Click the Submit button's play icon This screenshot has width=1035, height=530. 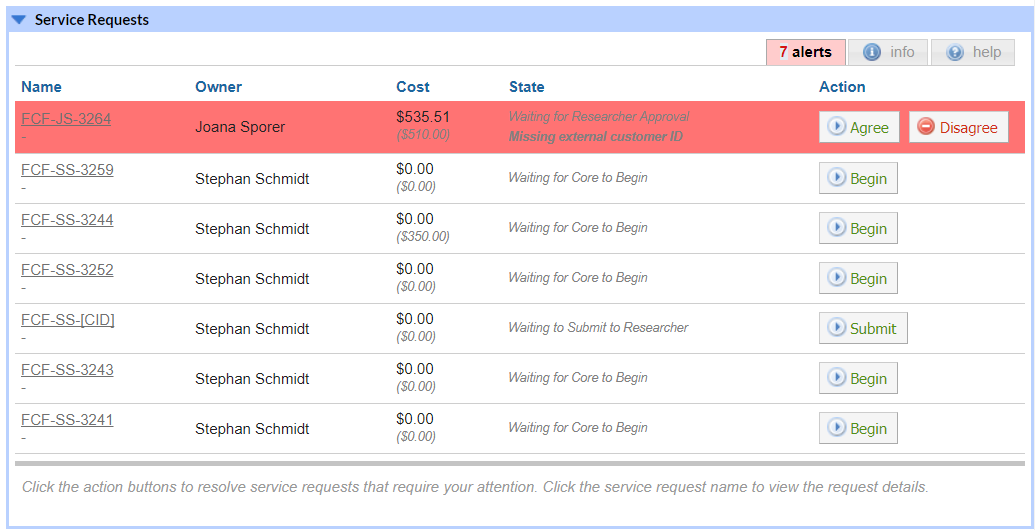point(836,328)
